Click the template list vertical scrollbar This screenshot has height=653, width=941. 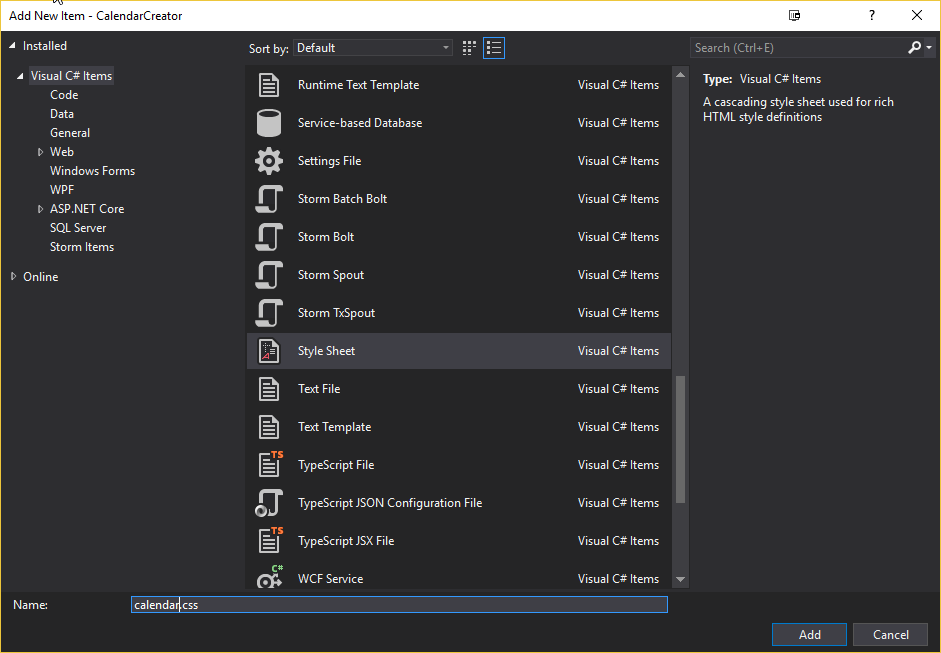coord(681,440)
